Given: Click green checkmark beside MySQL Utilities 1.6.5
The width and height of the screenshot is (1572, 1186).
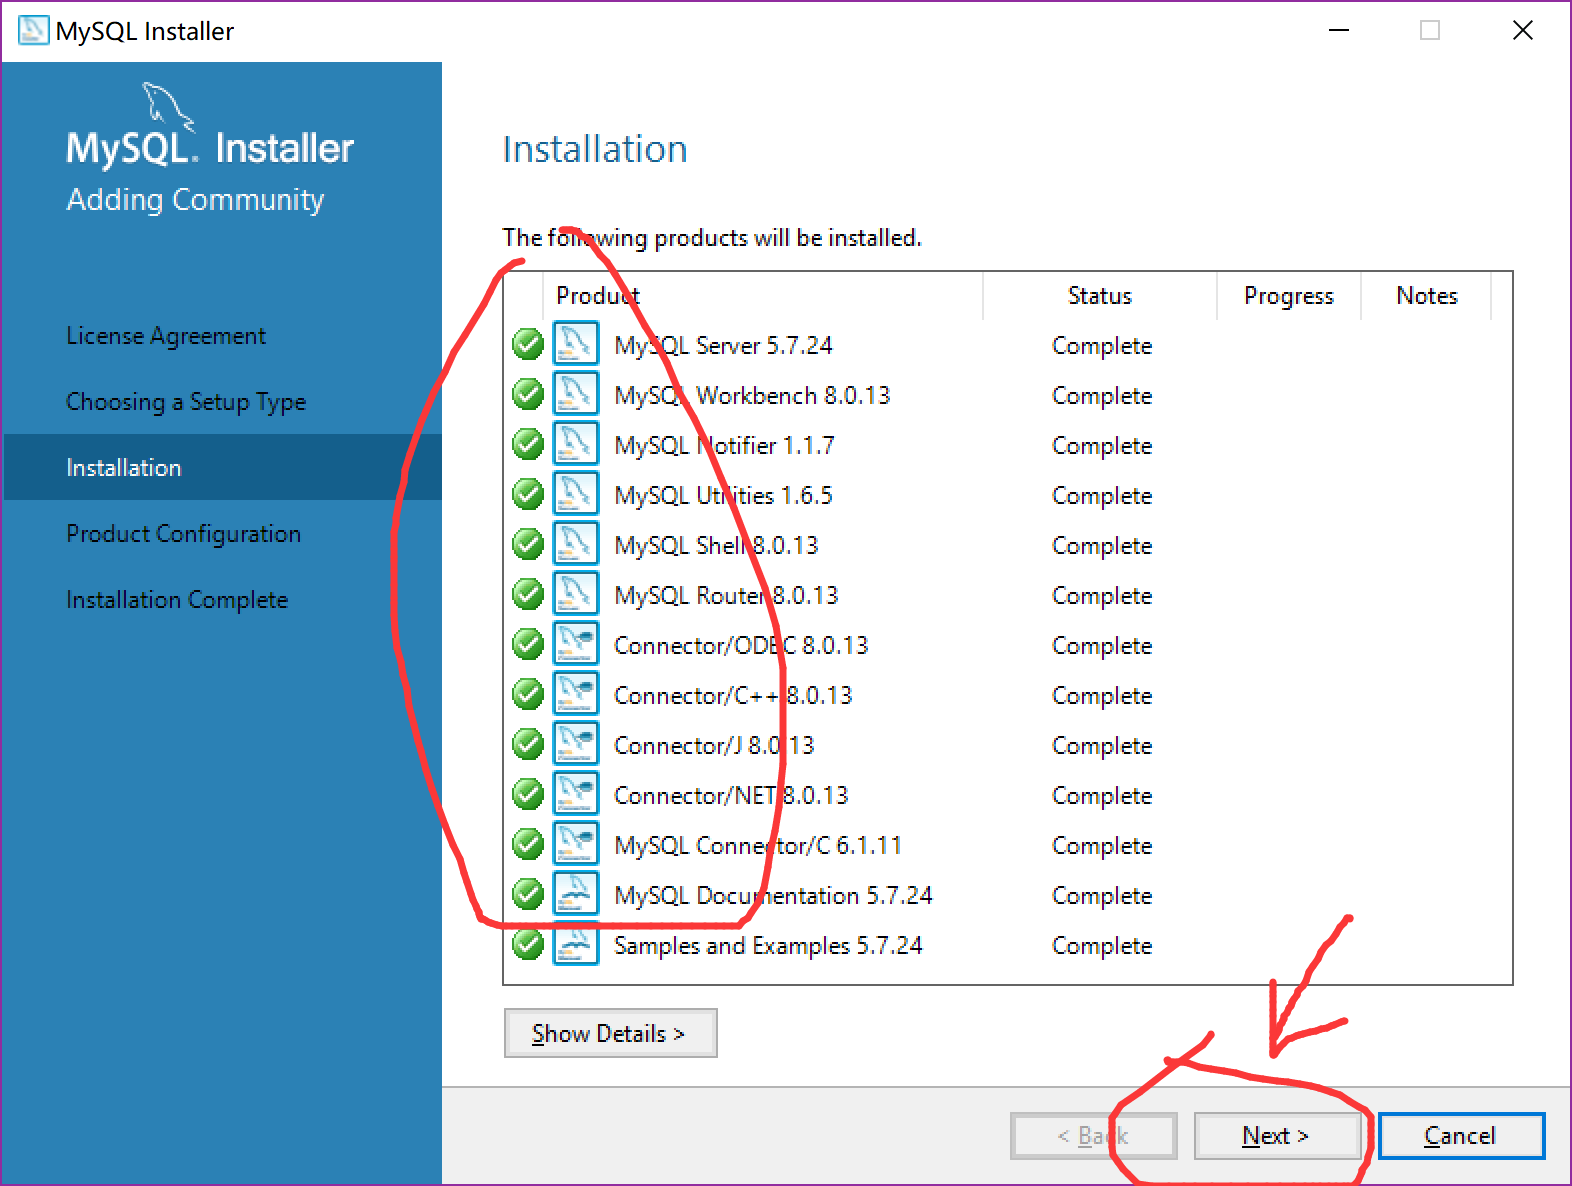Looking at the screenshot, I should (x=528, y=494).
